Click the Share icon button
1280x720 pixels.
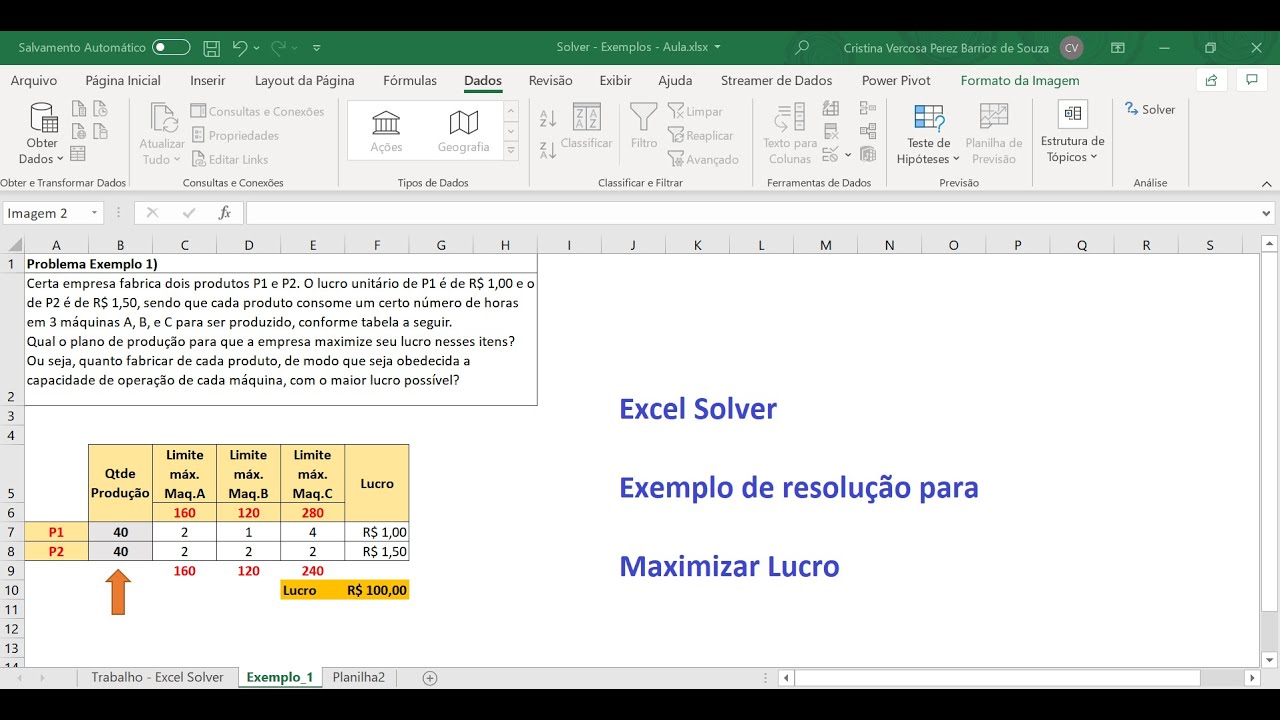pyautogui.click(x=1212, y=80)
